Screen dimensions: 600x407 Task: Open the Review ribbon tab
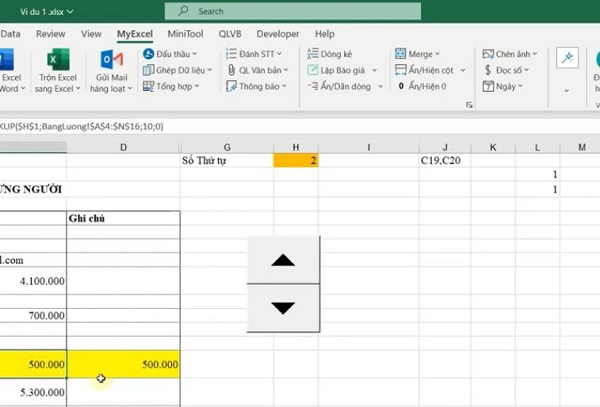tap(51, 34)
